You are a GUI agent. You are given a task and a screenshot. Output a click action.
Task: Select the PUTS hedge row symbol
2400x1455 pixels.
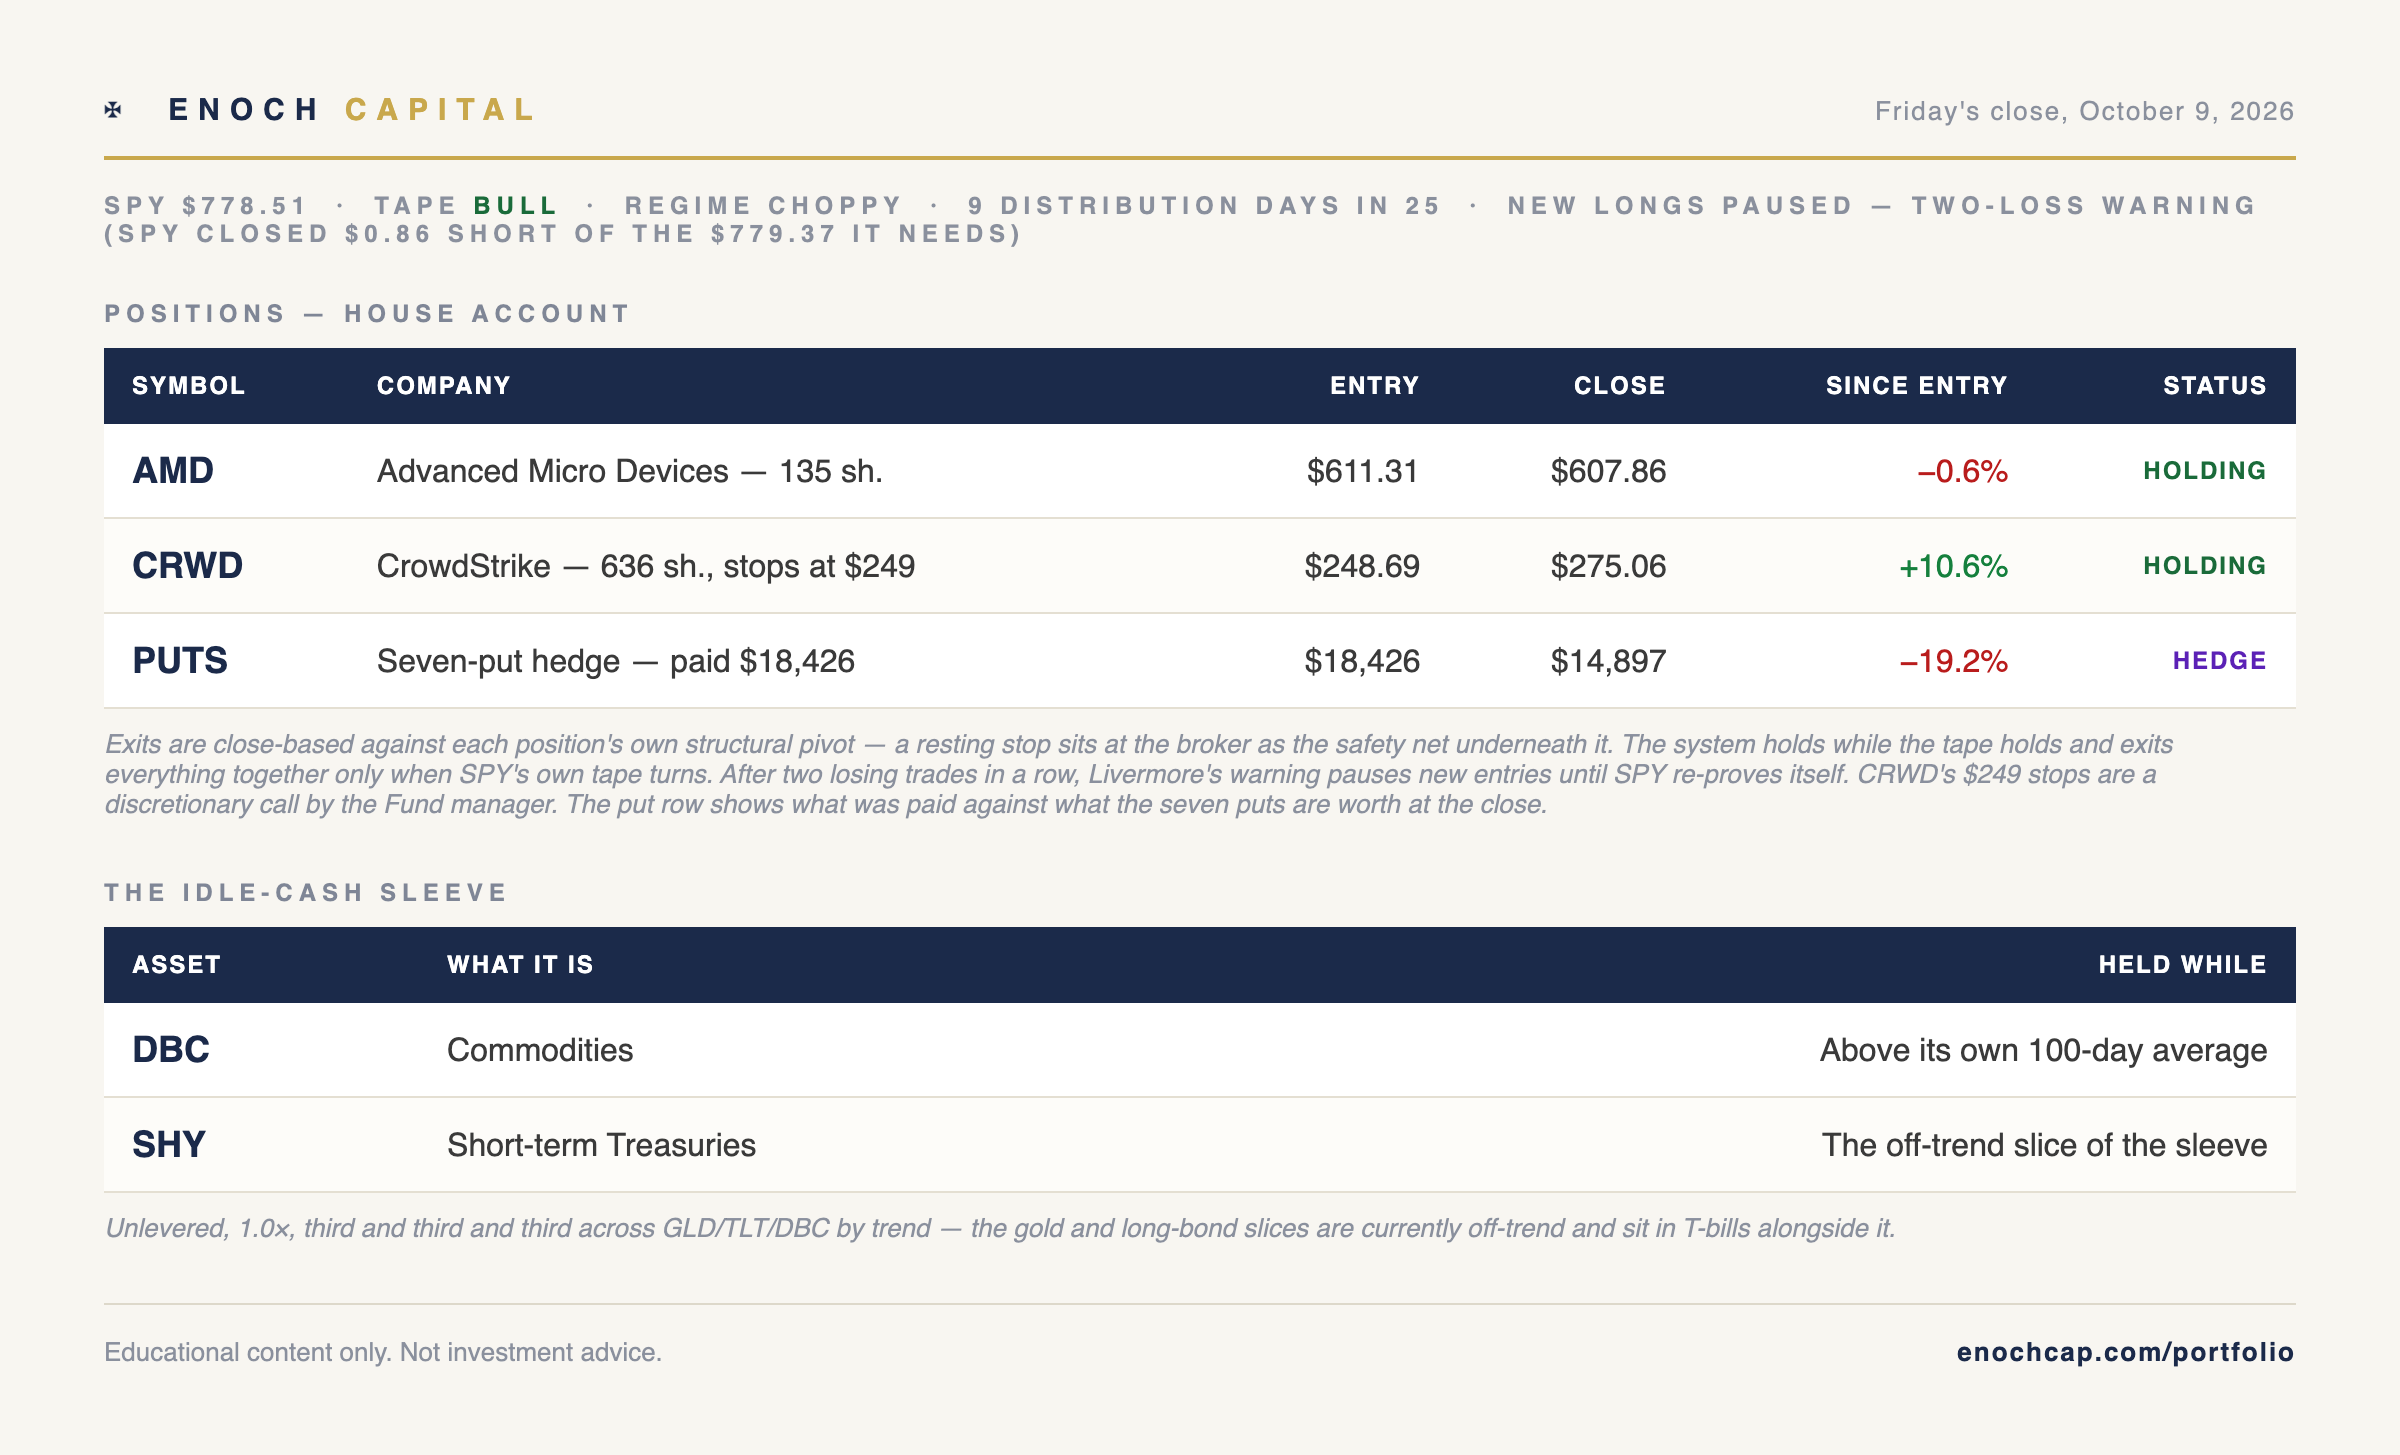(180, 661)
